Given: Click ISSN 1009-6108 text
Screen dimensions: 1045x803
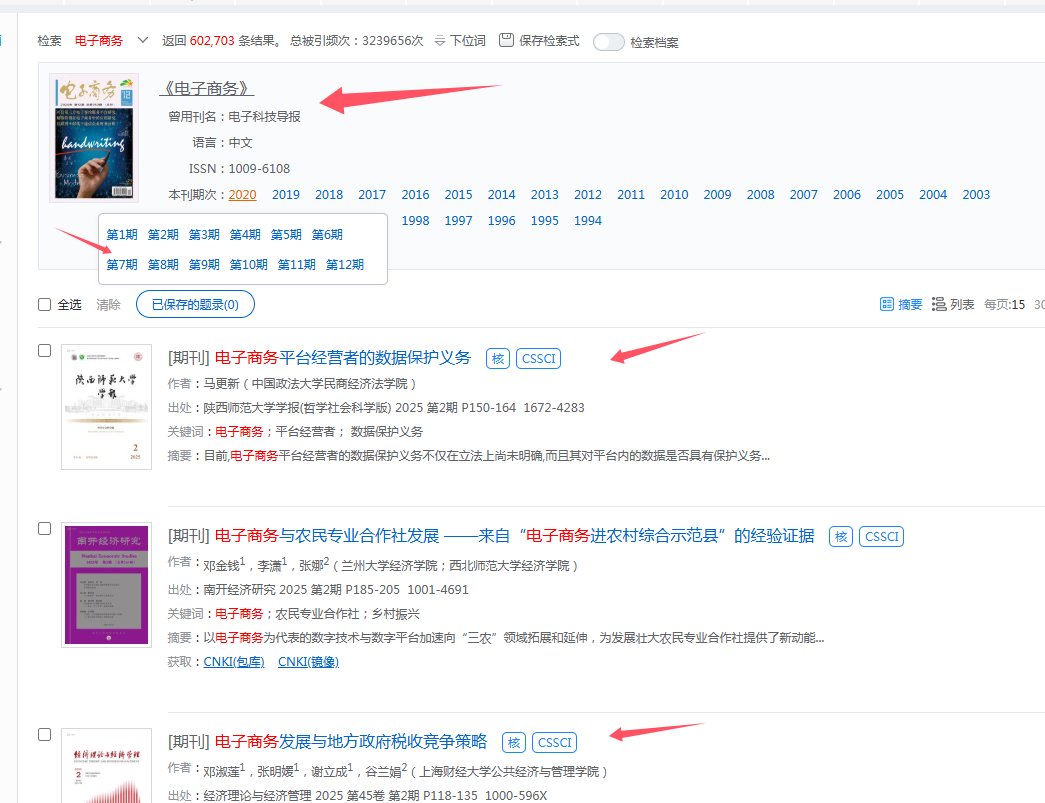Looking at the screenshot, I should coord(239,169).
